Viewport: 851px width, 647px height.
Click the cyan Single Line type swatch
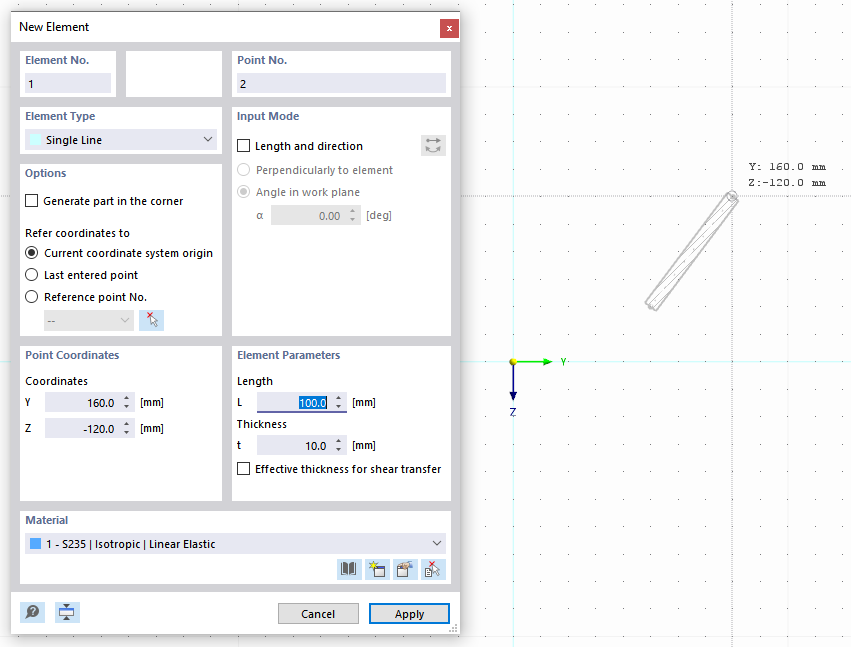[x=35, y=139]
